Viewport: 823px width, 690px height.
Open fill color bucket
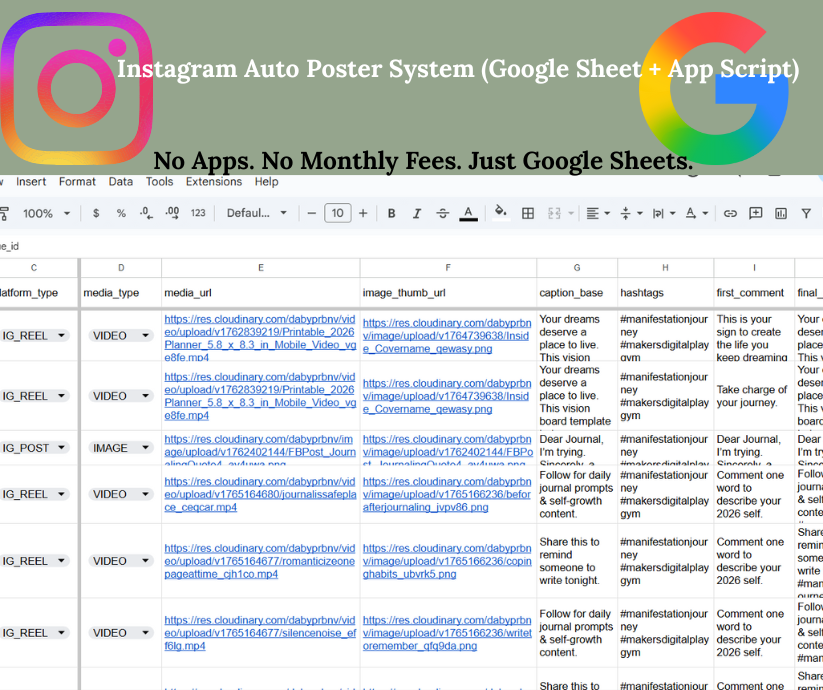click(x=501, y=213)
